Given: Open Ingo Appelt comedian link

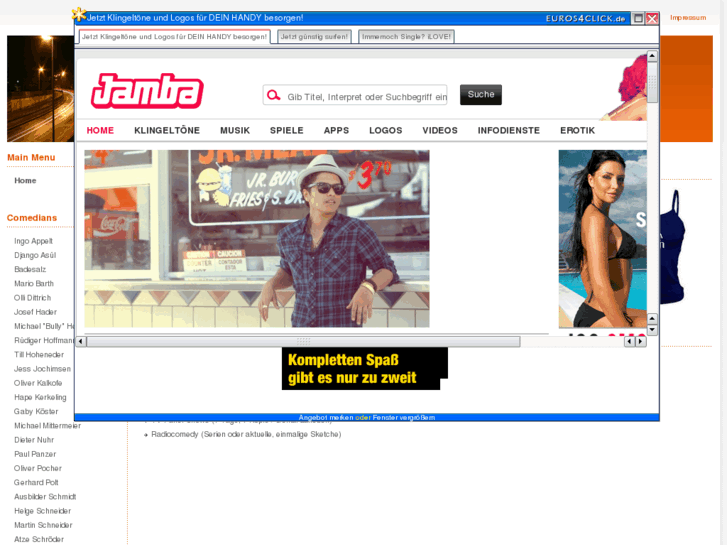Looking at the screenshot, I should 33,241.
